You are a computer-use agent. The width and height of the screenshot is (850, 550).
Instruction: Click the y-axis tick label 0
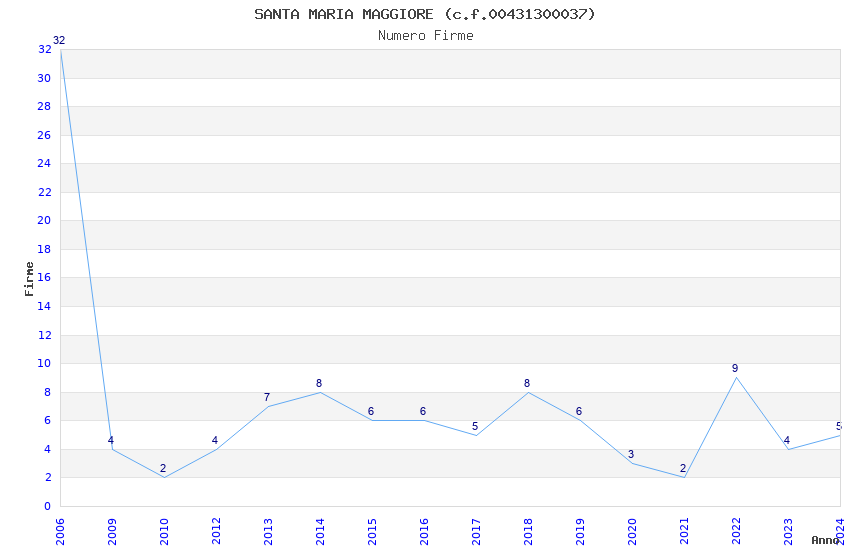tap(47, 507)
